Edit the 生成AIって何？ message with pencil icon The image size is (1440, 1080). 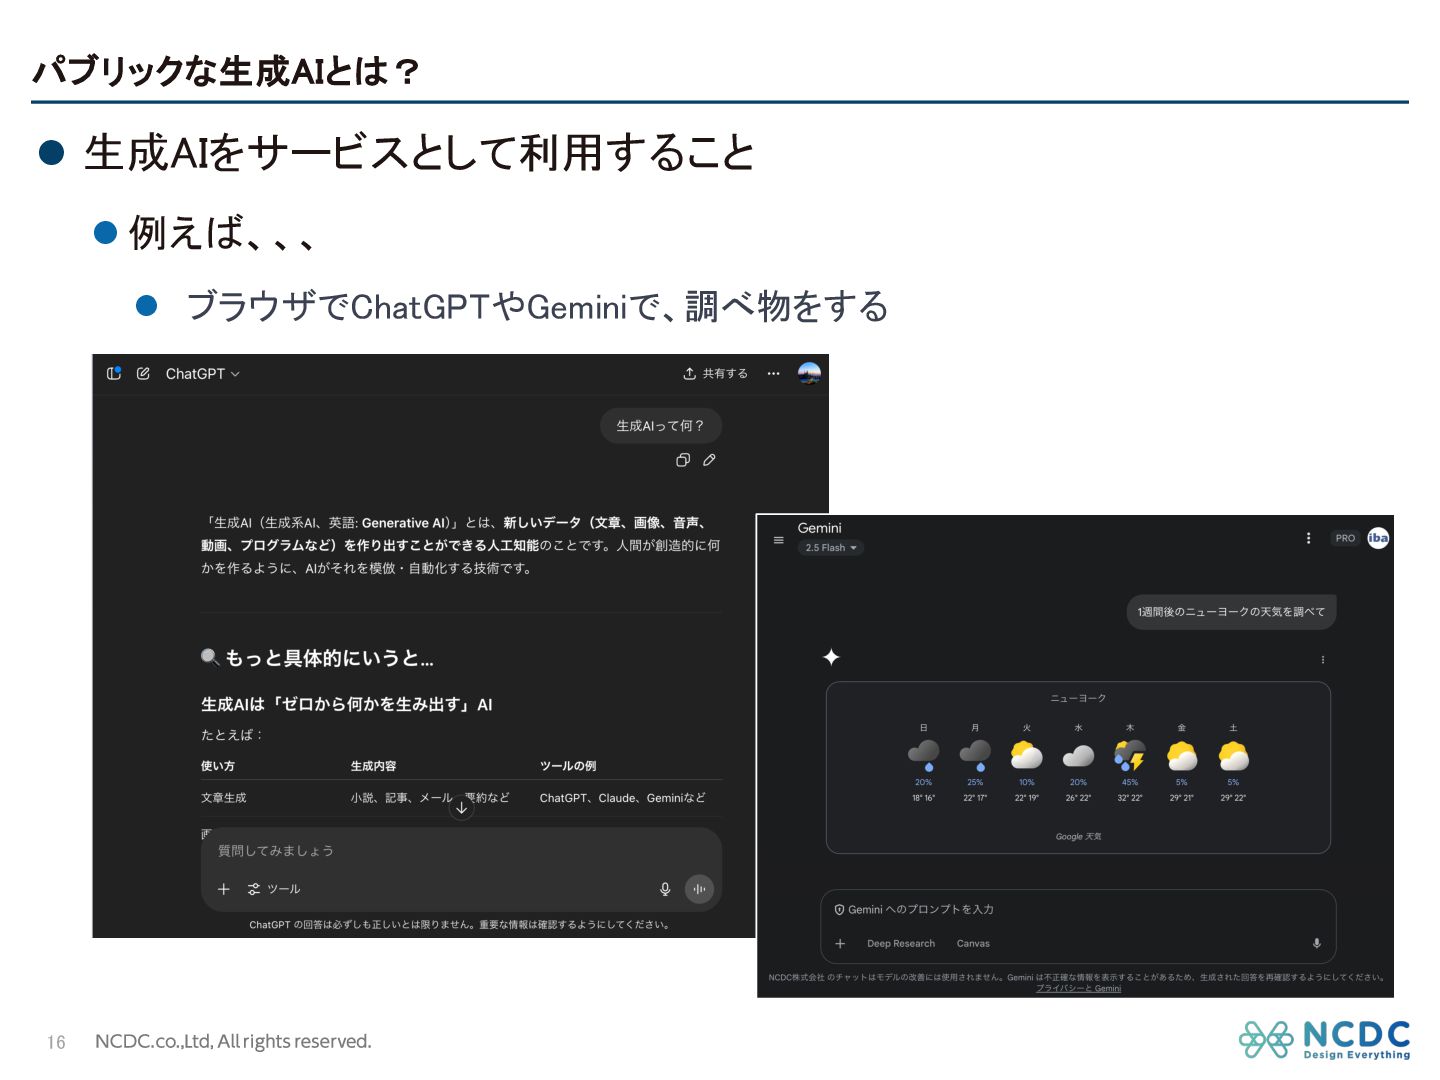[x=709, y=460]
